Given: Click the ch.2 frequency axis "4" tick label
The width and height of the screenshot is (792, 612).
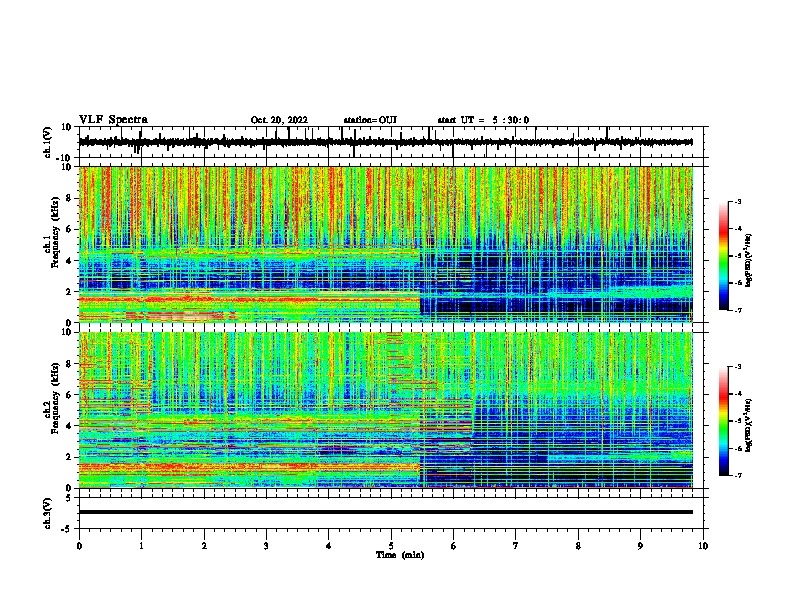Looking at the screenshot, I should [x=69, y=426].
